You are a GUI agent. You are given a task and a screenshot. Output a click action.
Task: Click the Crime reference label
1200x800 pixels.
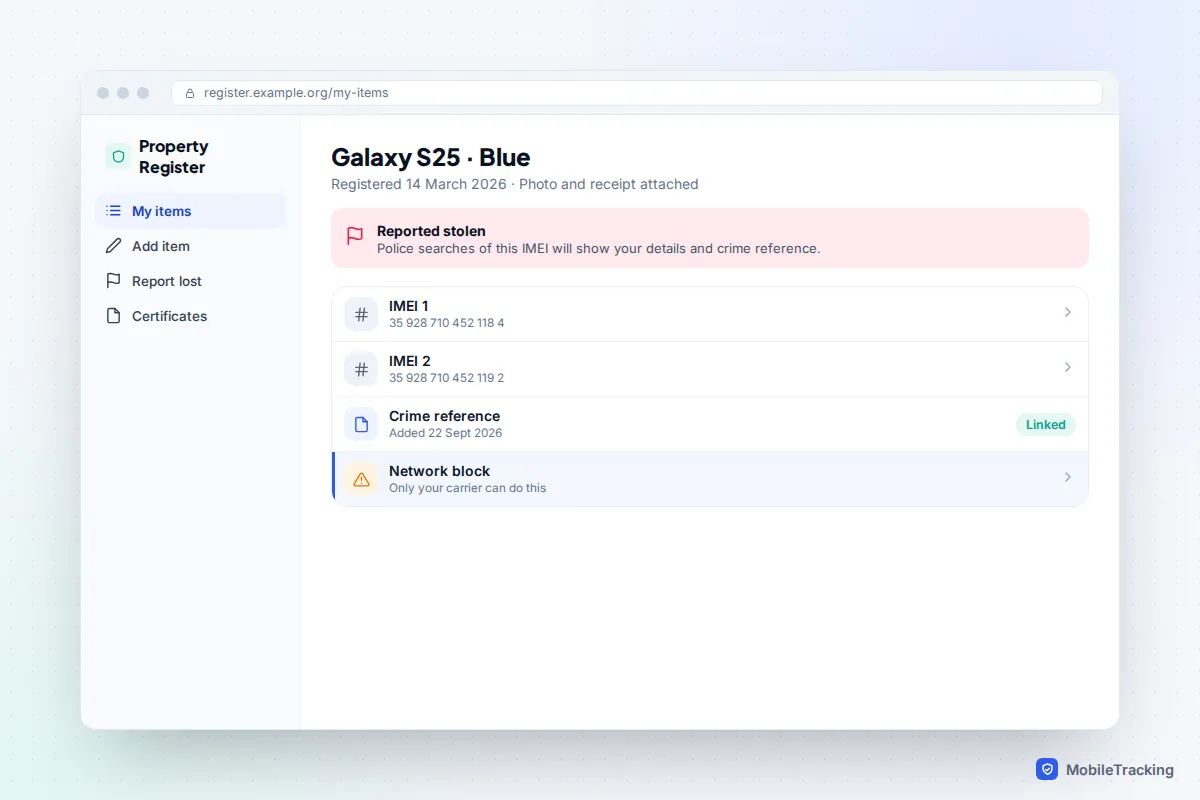(x=445, y=416)
